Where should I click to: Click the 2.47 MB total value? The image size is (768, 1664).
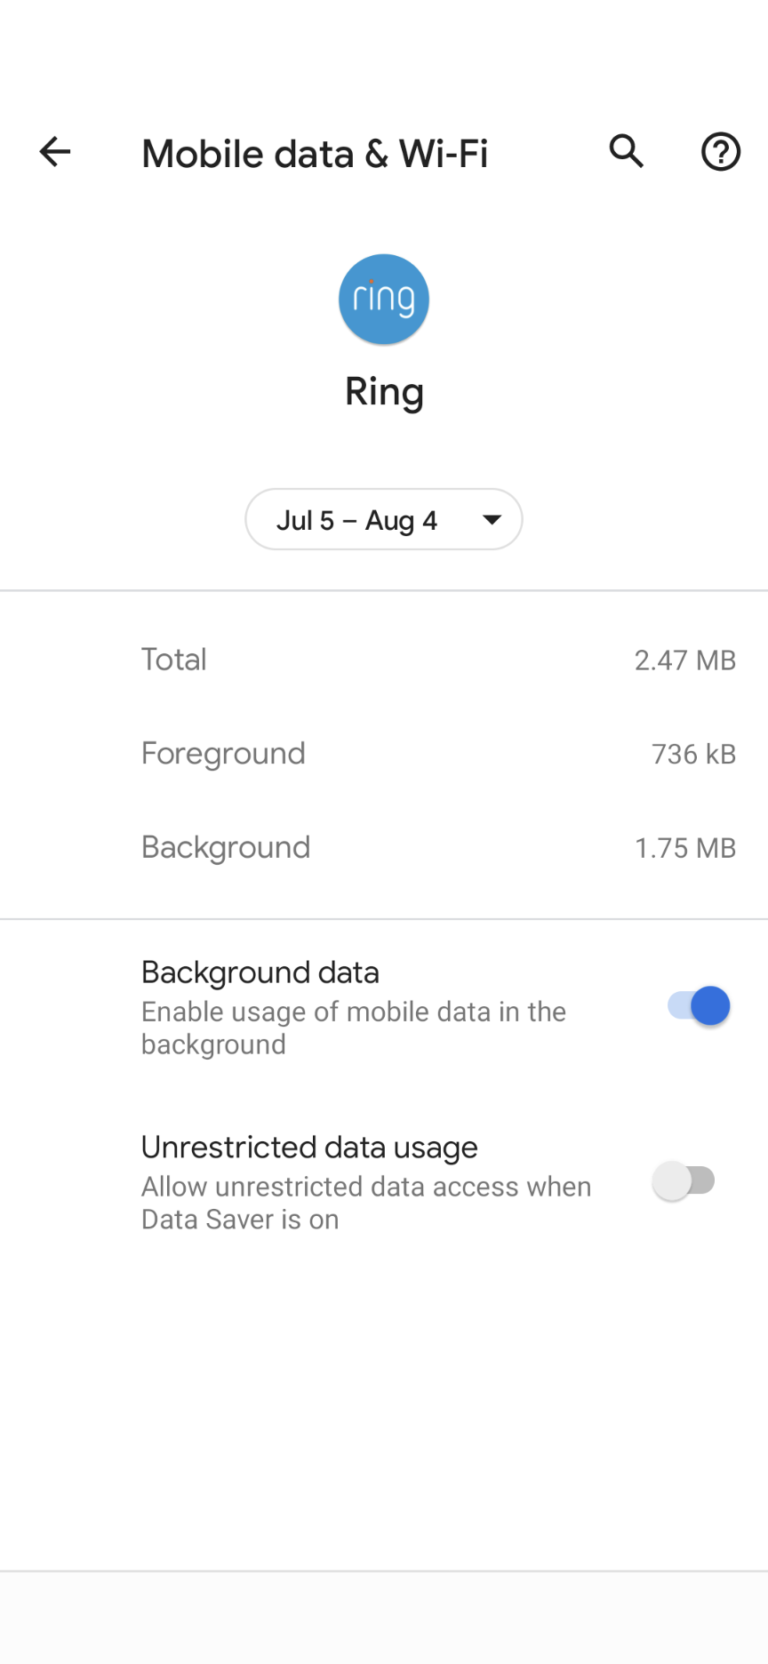click(x=685, y=660)
